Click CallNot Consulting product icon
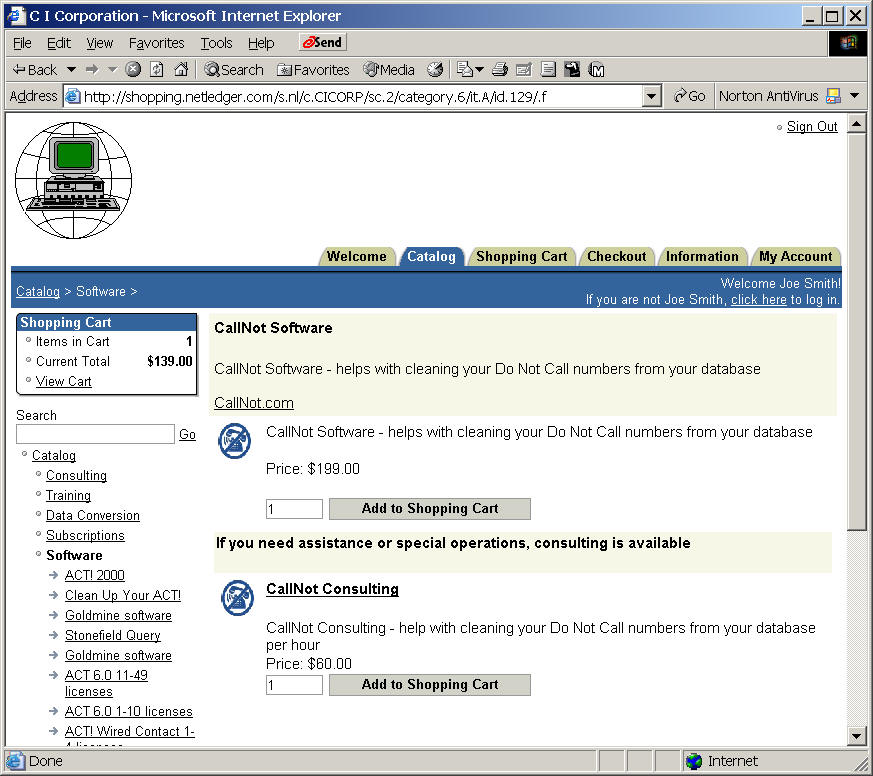The height and width of the screenshot is (776, 873). pos(237,598)
